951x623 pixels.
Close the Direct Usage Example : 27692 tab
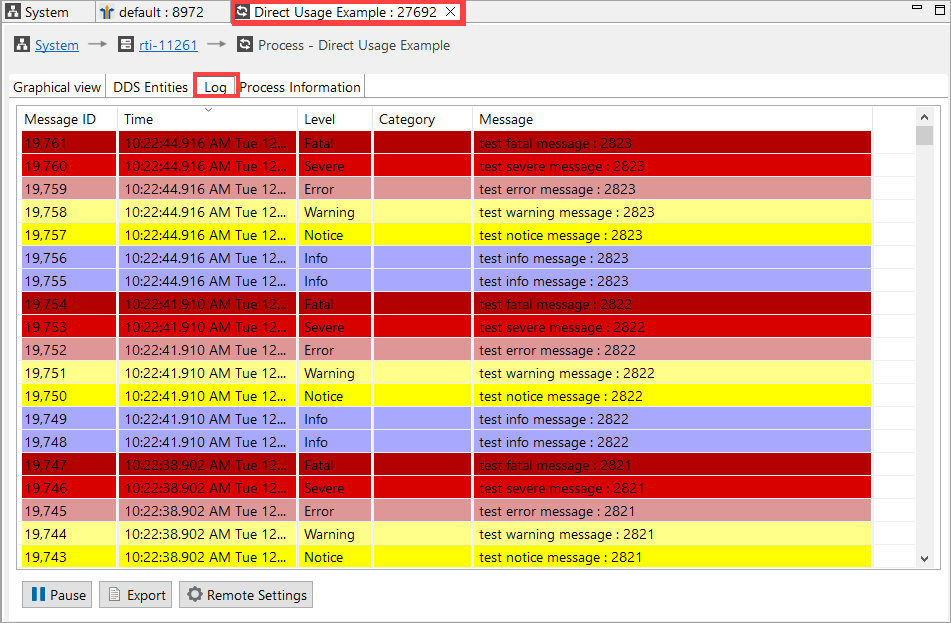point(451,12)
